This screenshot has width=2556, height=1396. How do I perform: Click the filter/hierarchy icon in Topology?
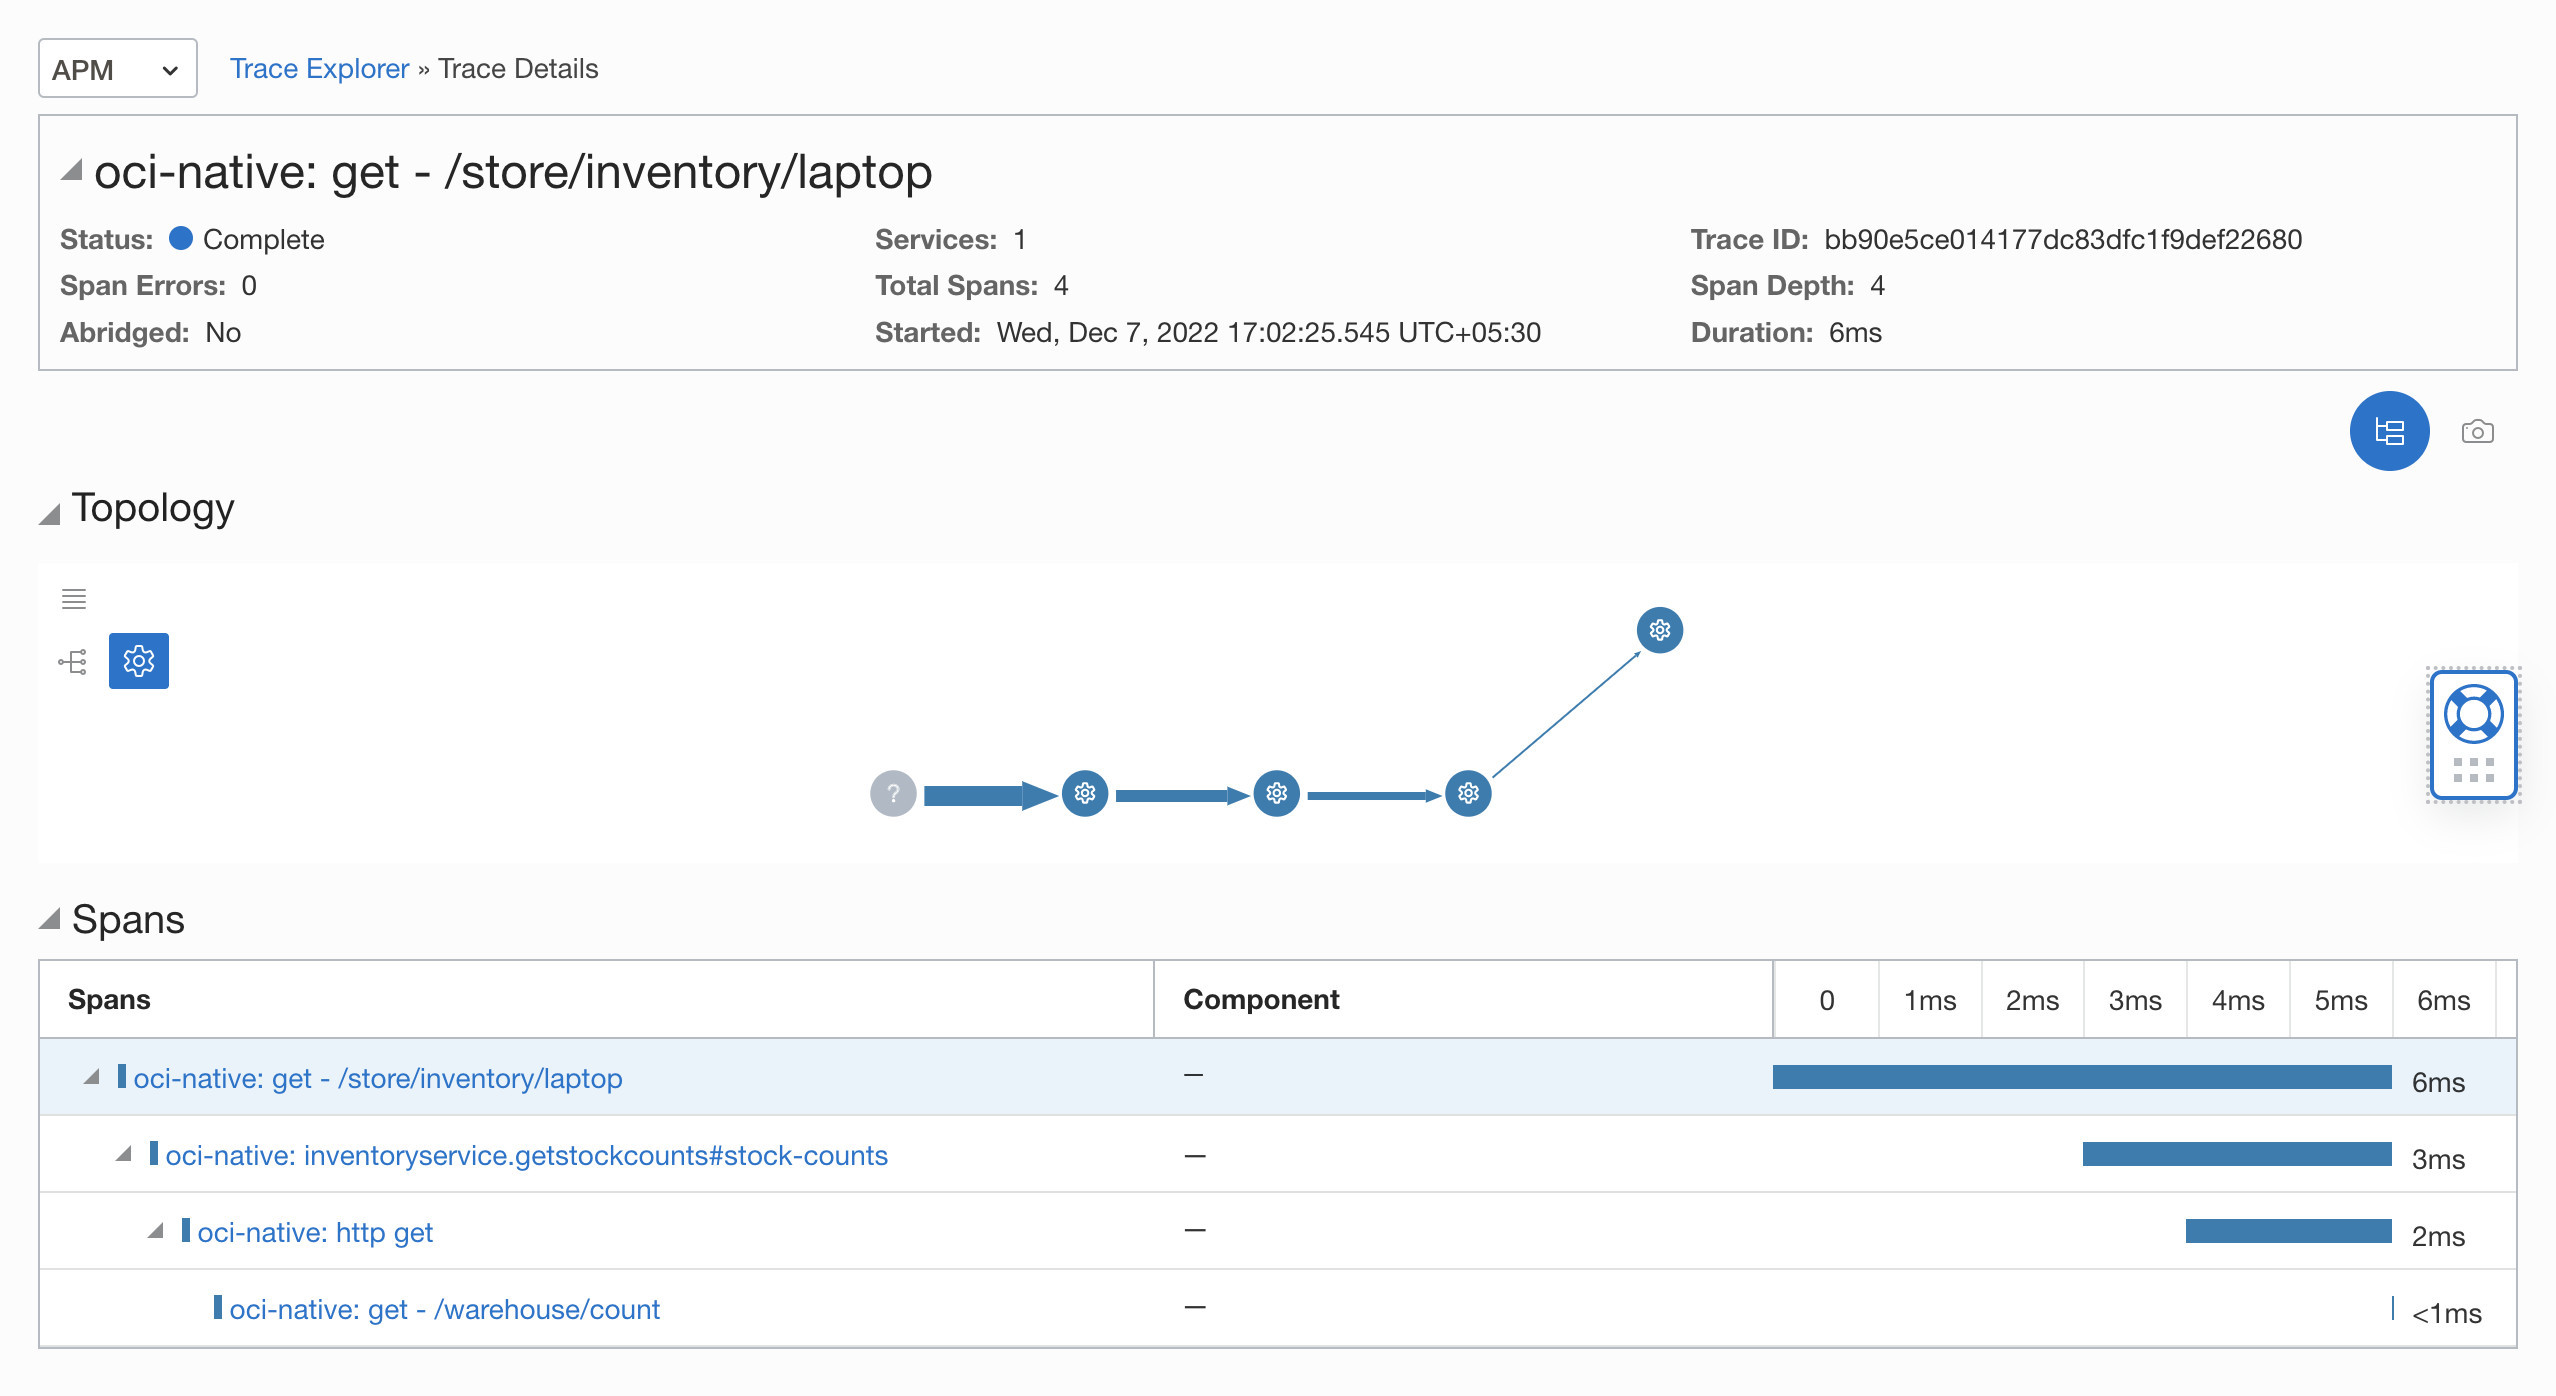pyautogui.click(x=76, y=660)
